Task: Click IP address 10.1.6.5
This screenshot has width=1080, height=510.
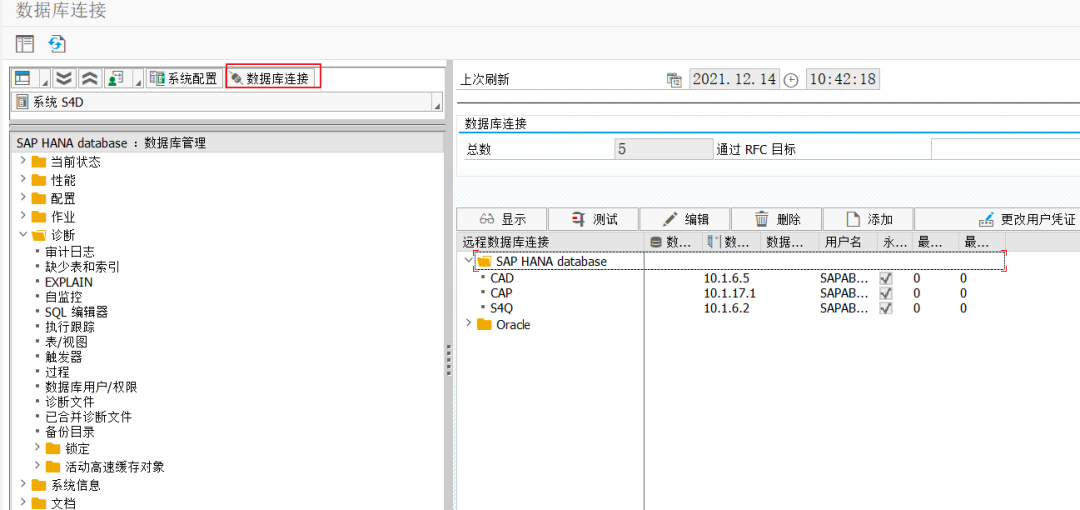Action: coord(726,278)
